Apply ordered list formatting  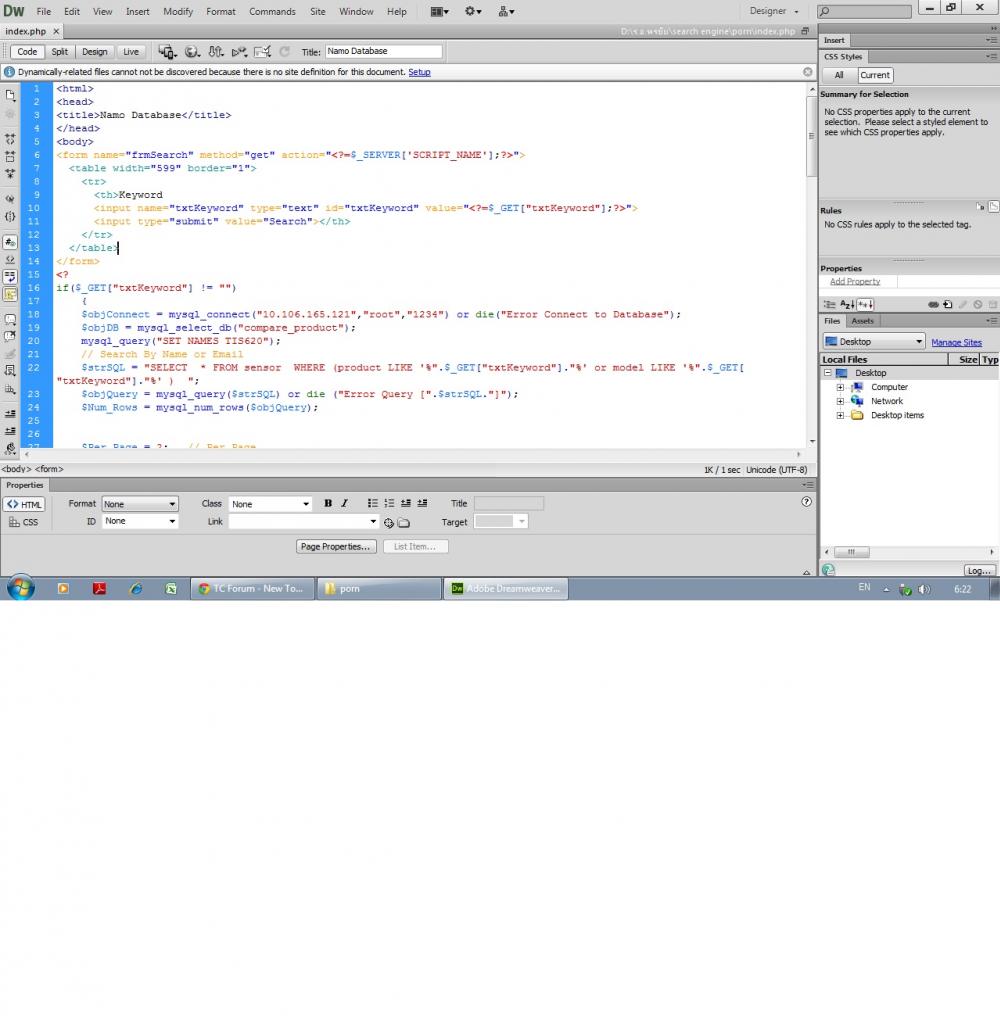tap(389, 503)
